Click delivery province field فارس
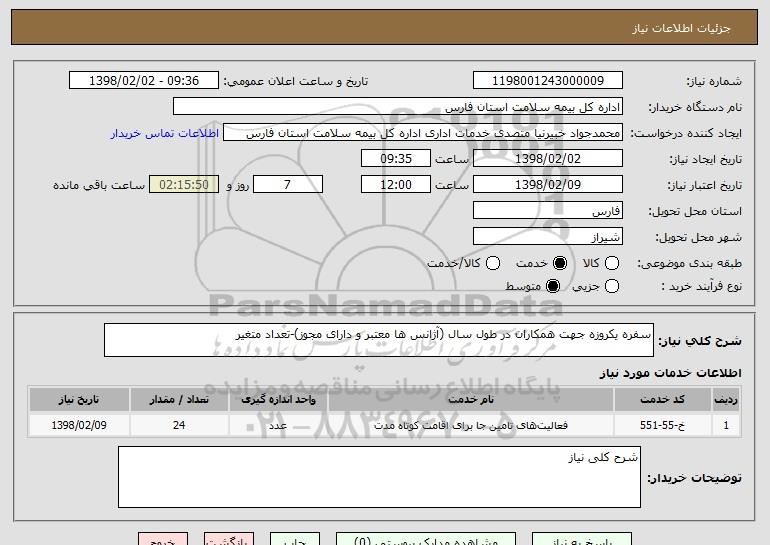The height and width of the screenshot is (545, 770). [x=548, y=211]
